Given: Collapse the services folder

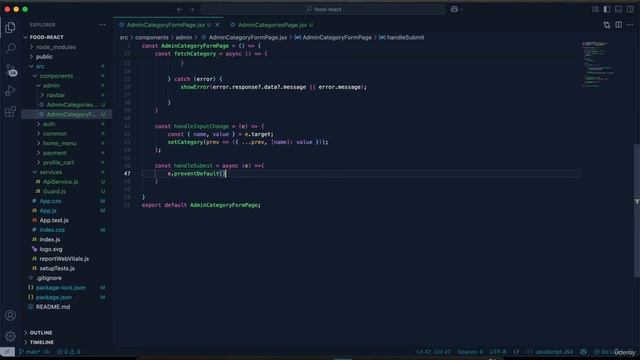Looking at the screenshot, I should point(51,172).
